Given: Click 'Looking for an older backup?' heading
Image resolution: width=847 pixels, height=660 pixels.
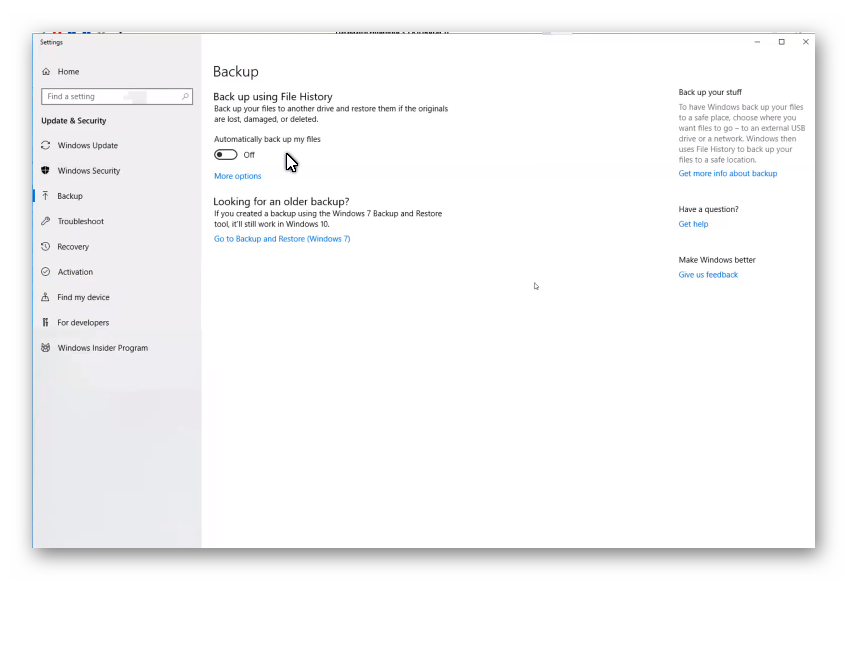Looking at the screenshot, I should pos(281,201).
